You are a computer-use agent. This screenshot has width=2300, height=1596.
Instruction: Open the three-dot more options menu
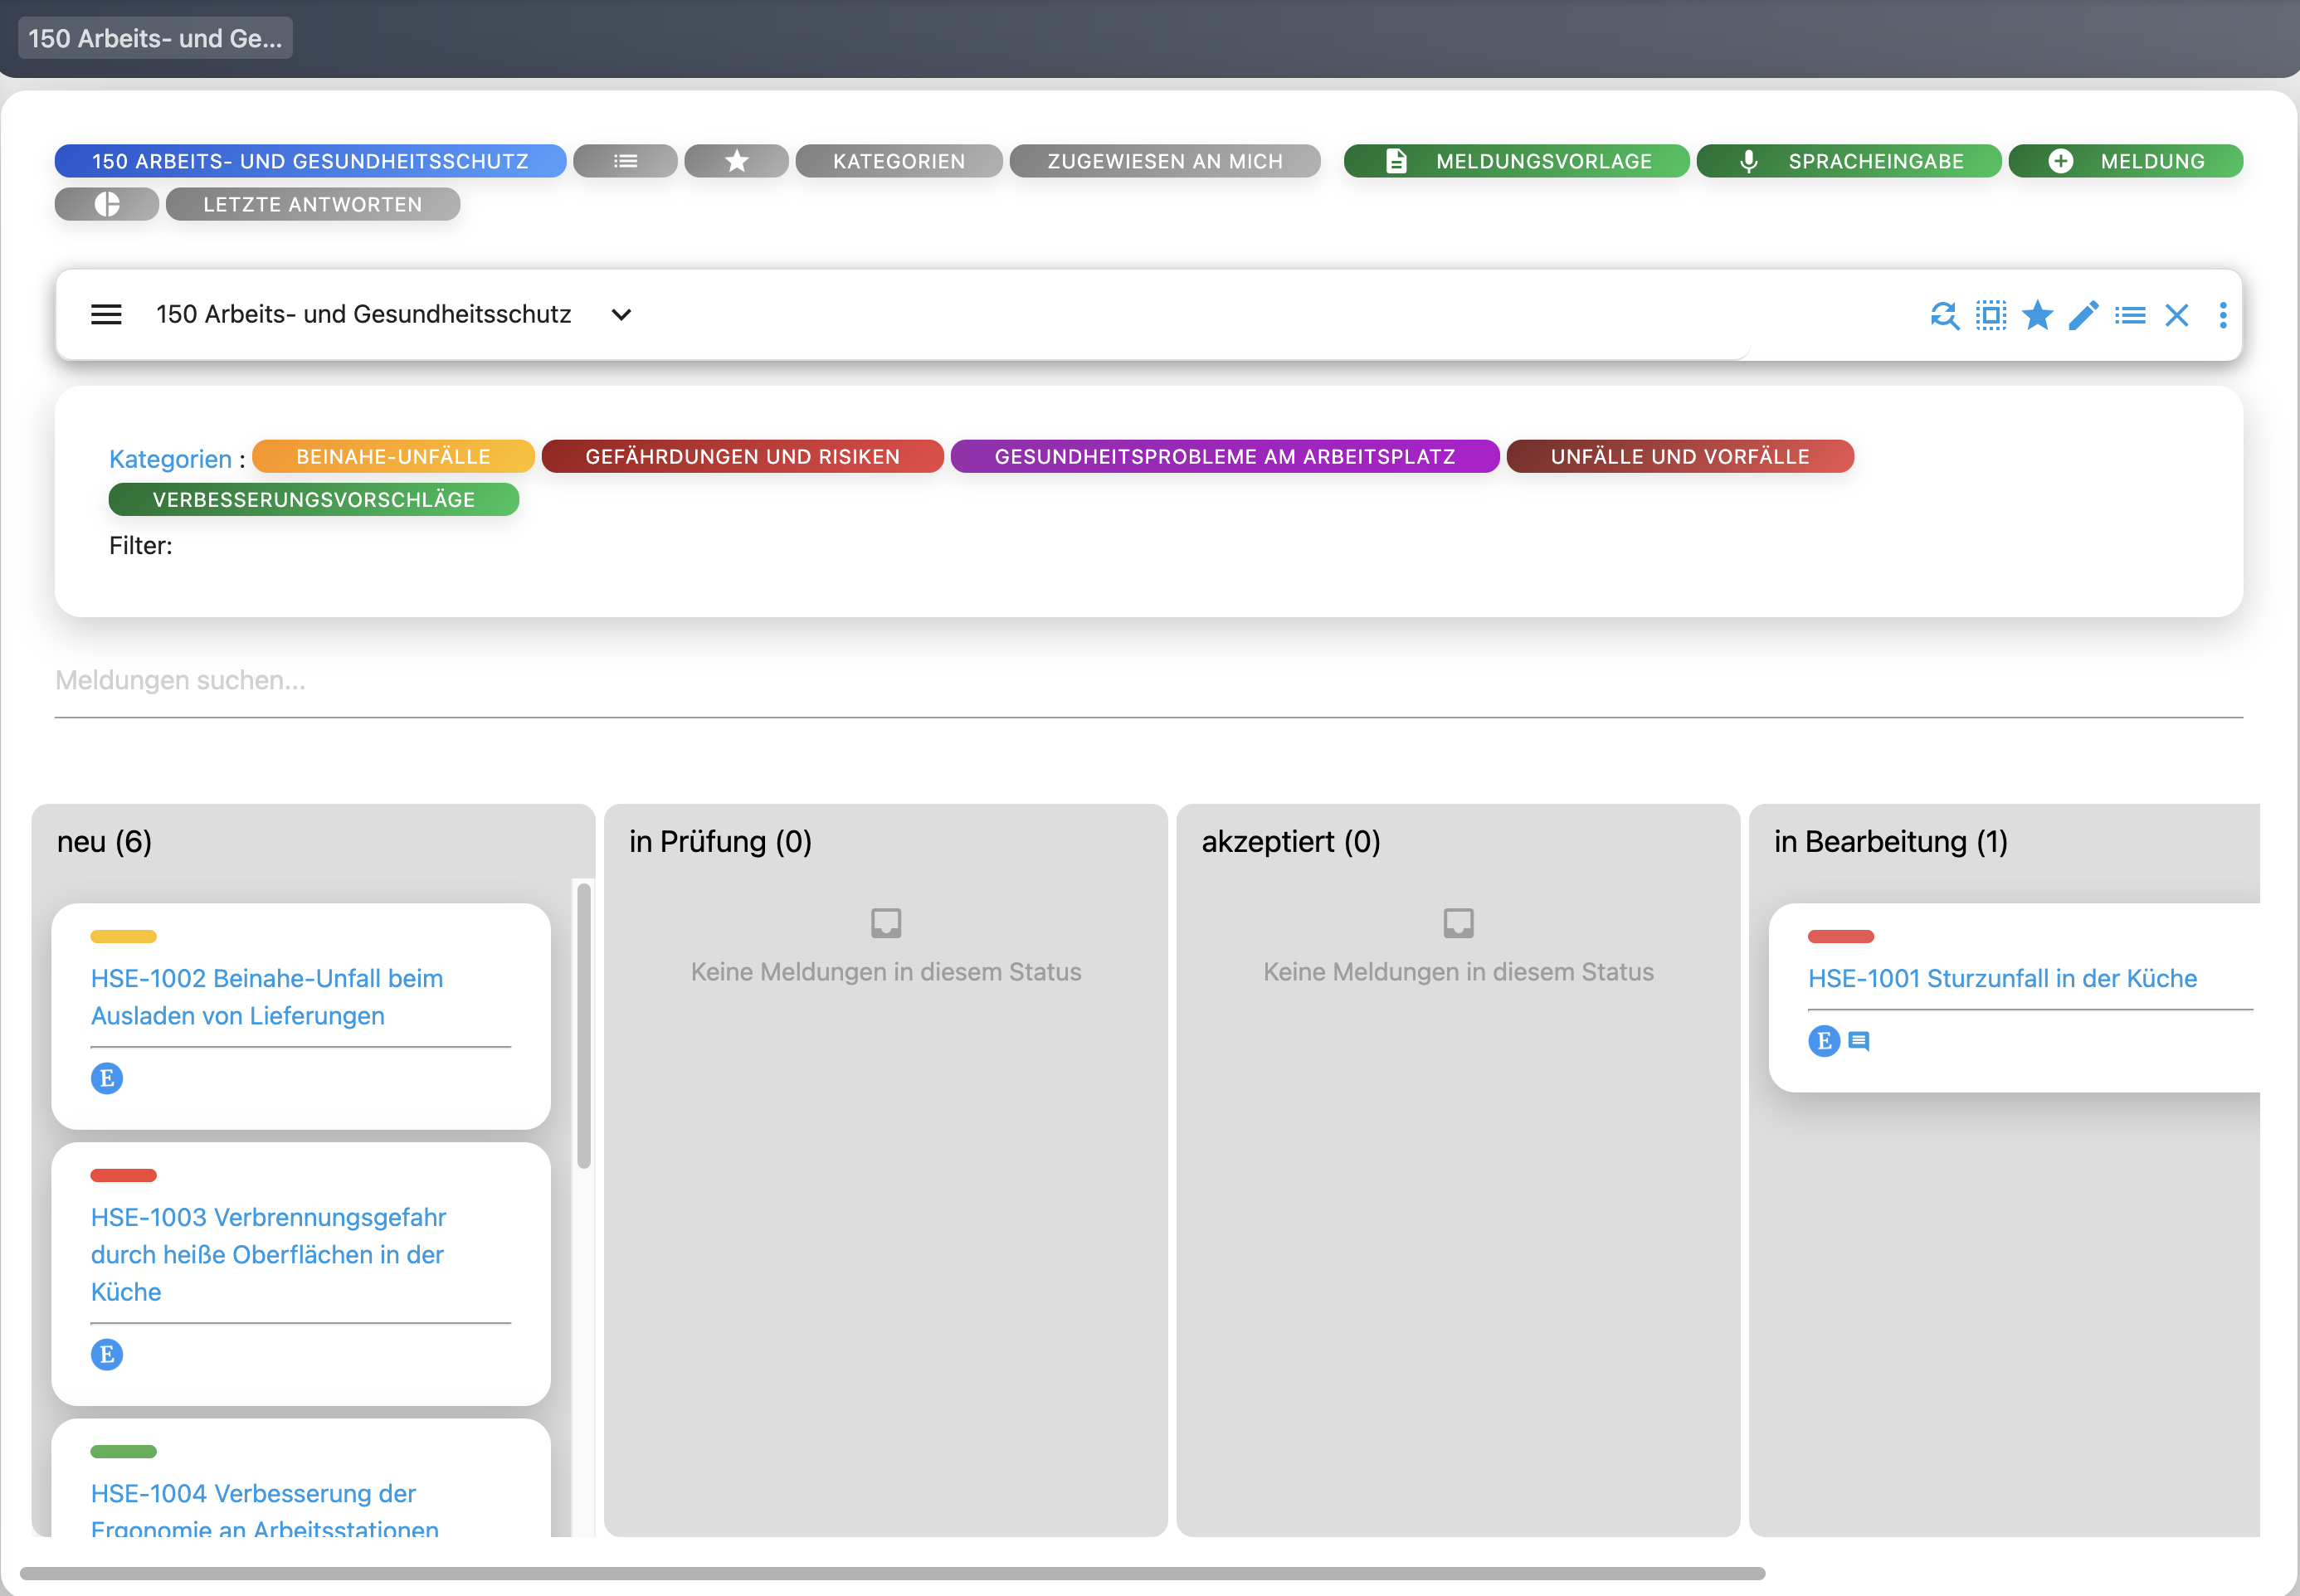click(x=2222, y=316)
